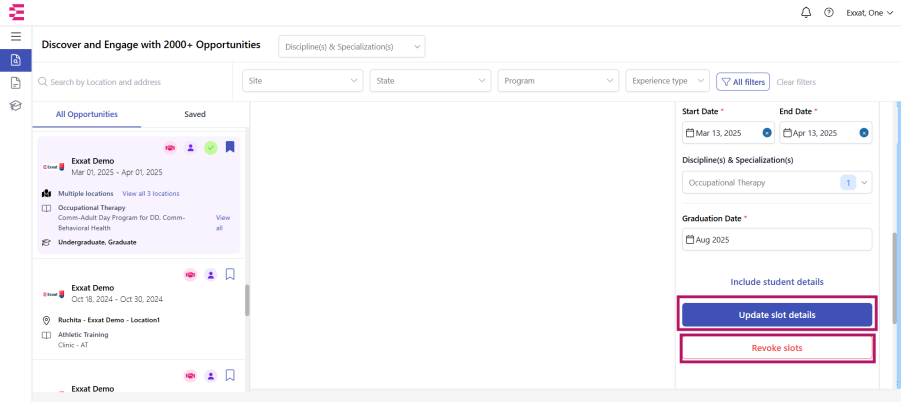Open the Start Date field Mar 13, 2025
The height and width of the screenshot is (402, 902).
[x=728, y=133]
